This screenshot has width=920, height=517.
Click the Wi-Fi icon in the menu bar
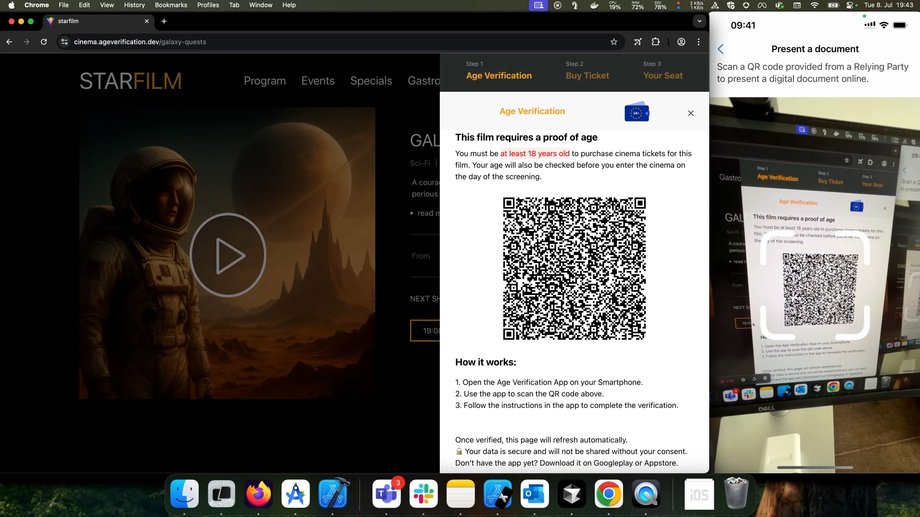coord(814,5)
